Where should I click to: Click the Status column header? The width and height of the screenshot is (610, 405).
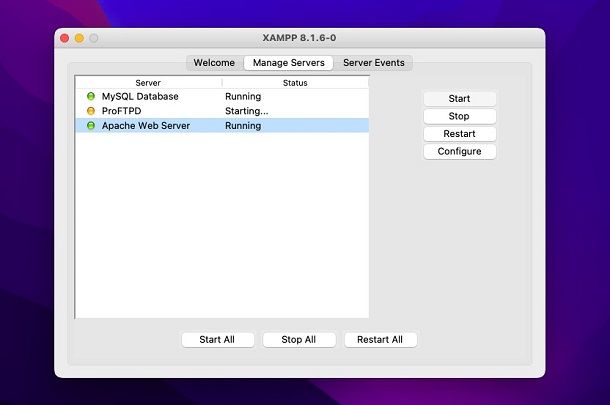point(295,83)
